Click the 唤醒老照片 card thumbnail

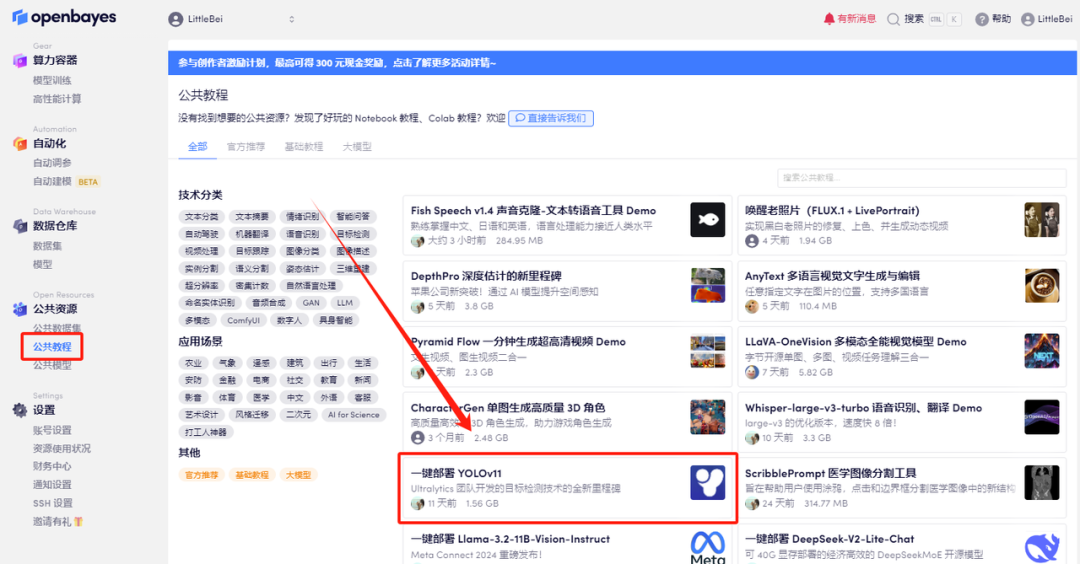(1041, 220)
